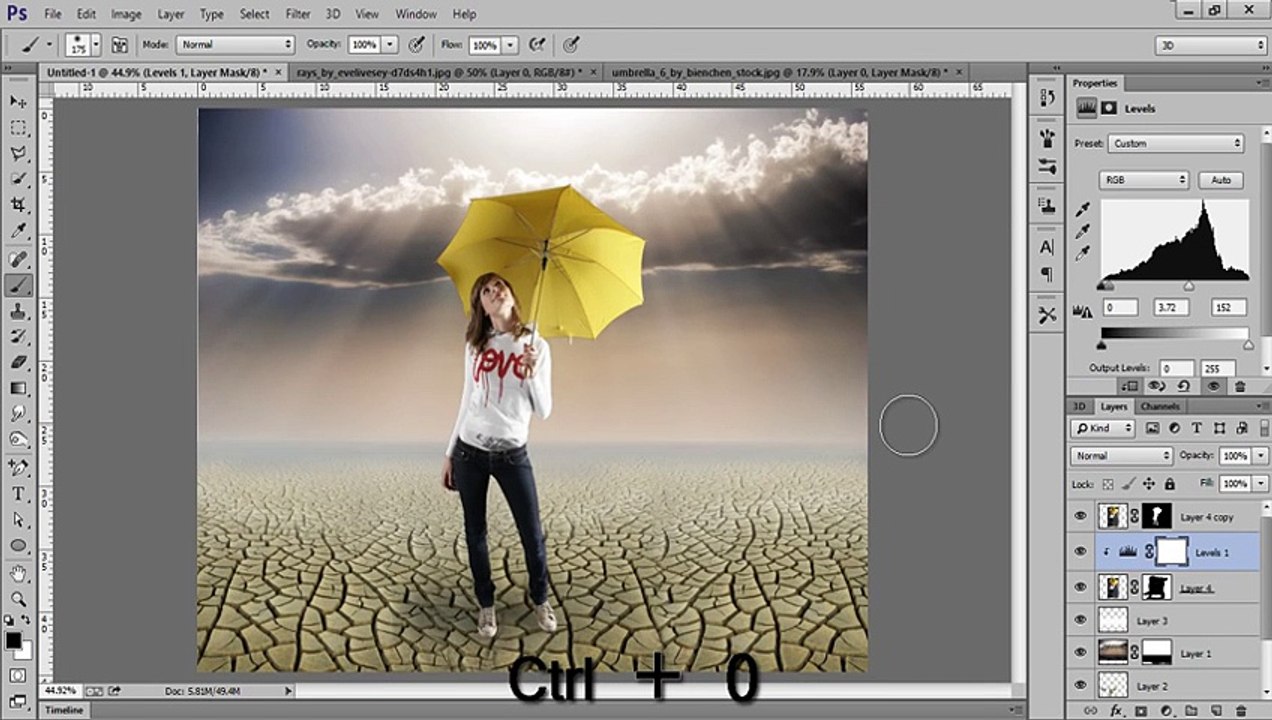Reset Levels adjustment to defaults
This screenshot has width=1272, height=720.
1184,386
